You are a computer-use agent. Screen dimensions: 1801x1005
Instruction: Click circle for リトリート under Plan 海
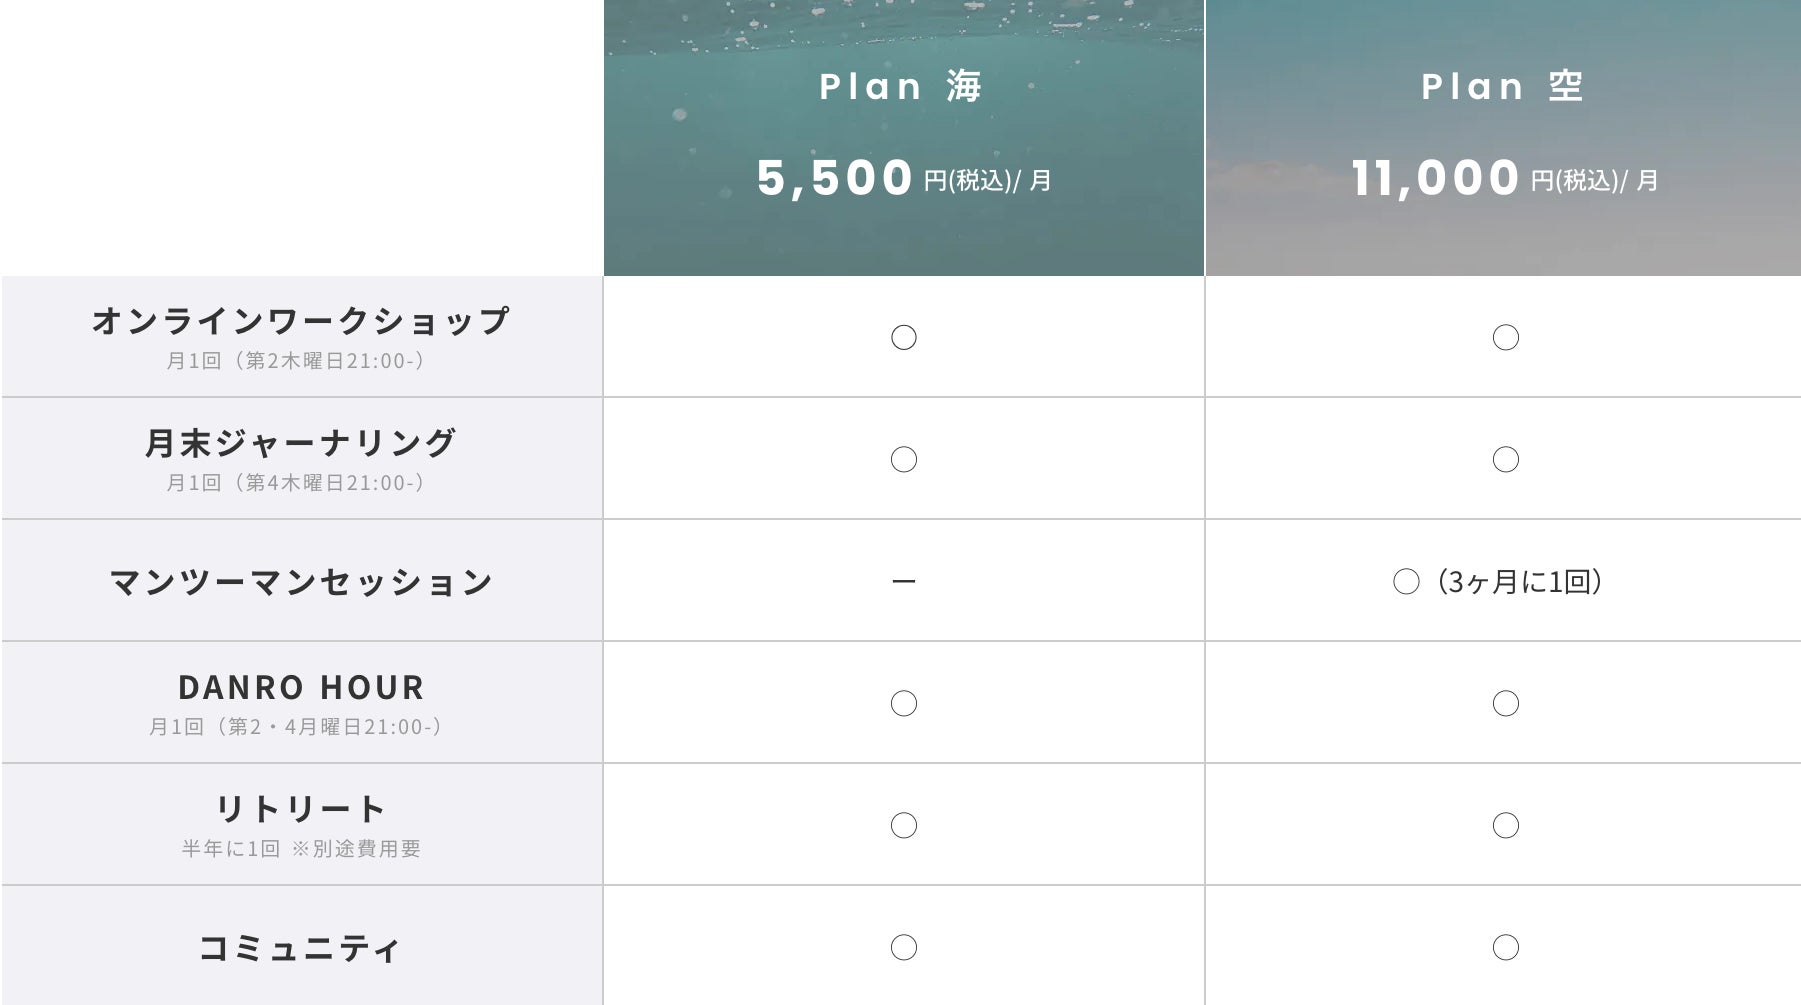tap(903, 826)
